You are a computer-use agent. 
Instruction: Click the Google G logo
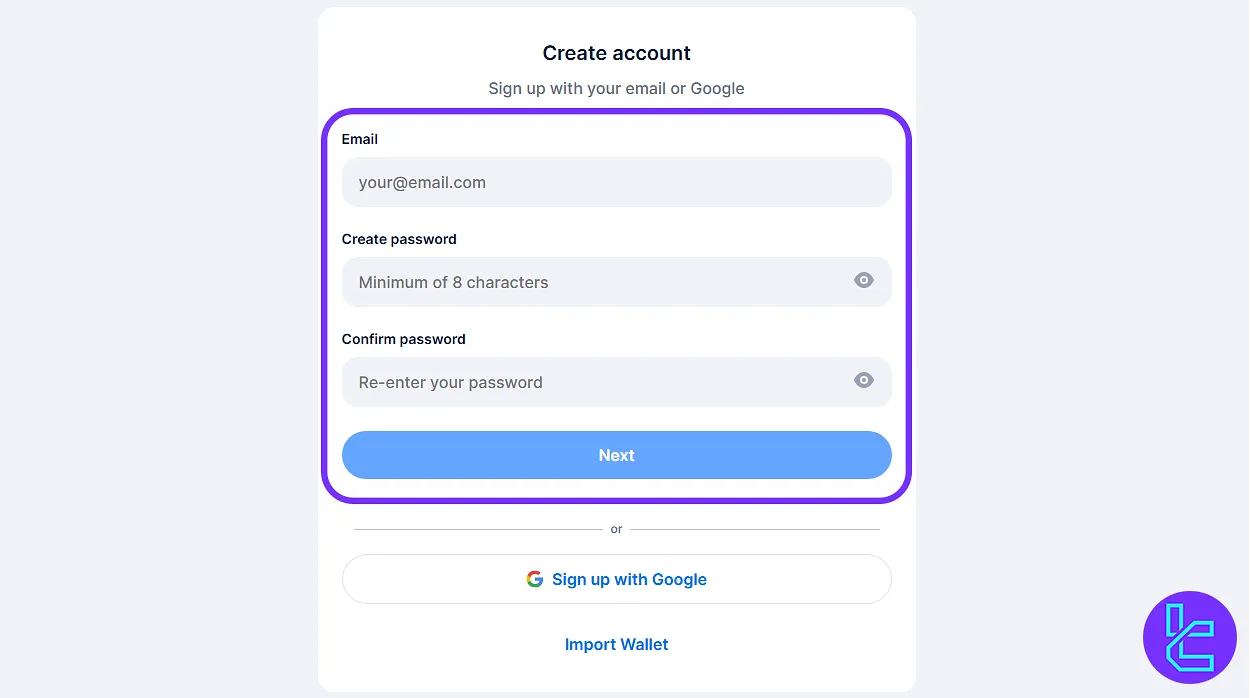(535, 579)
